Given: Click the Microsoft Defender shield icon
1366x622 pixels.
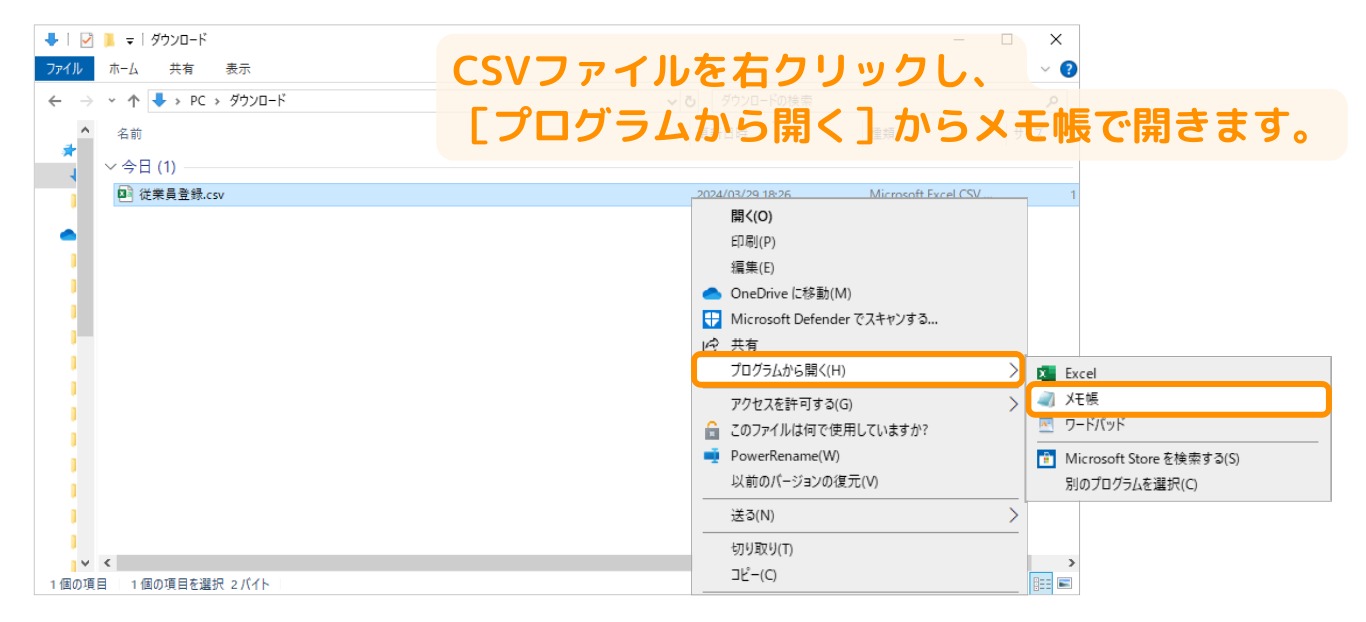Looking at the screenshot, I should pos(712,320).
